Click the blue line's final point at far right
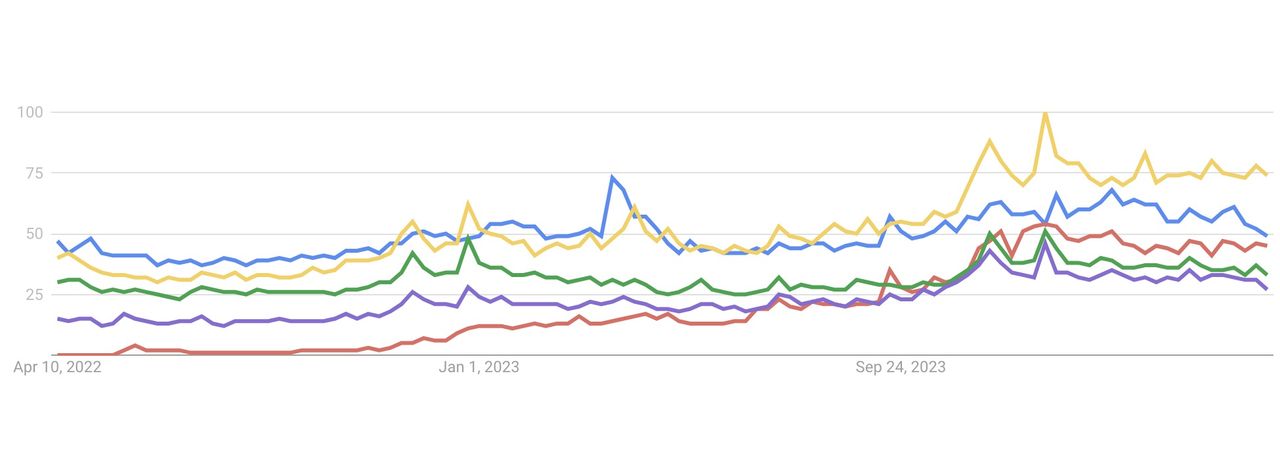Screen dimensions: 1280x470 click(1267, 236)
